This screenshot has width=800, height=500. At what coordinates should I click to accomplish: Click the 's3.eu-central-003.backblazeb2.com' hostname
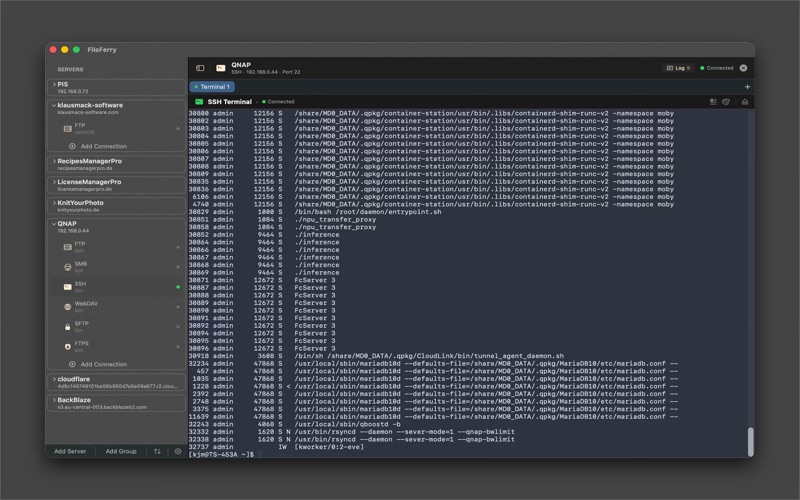(102, 407)
